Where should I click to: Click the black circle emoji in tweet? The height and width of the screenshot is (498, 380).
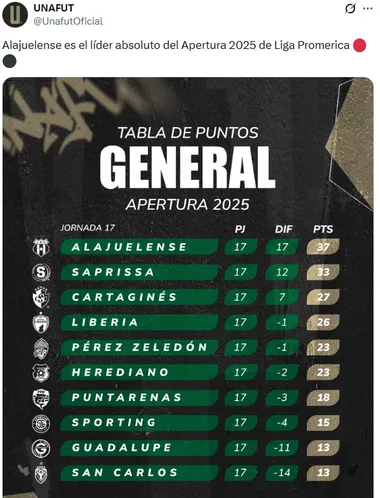click(9, 62)
